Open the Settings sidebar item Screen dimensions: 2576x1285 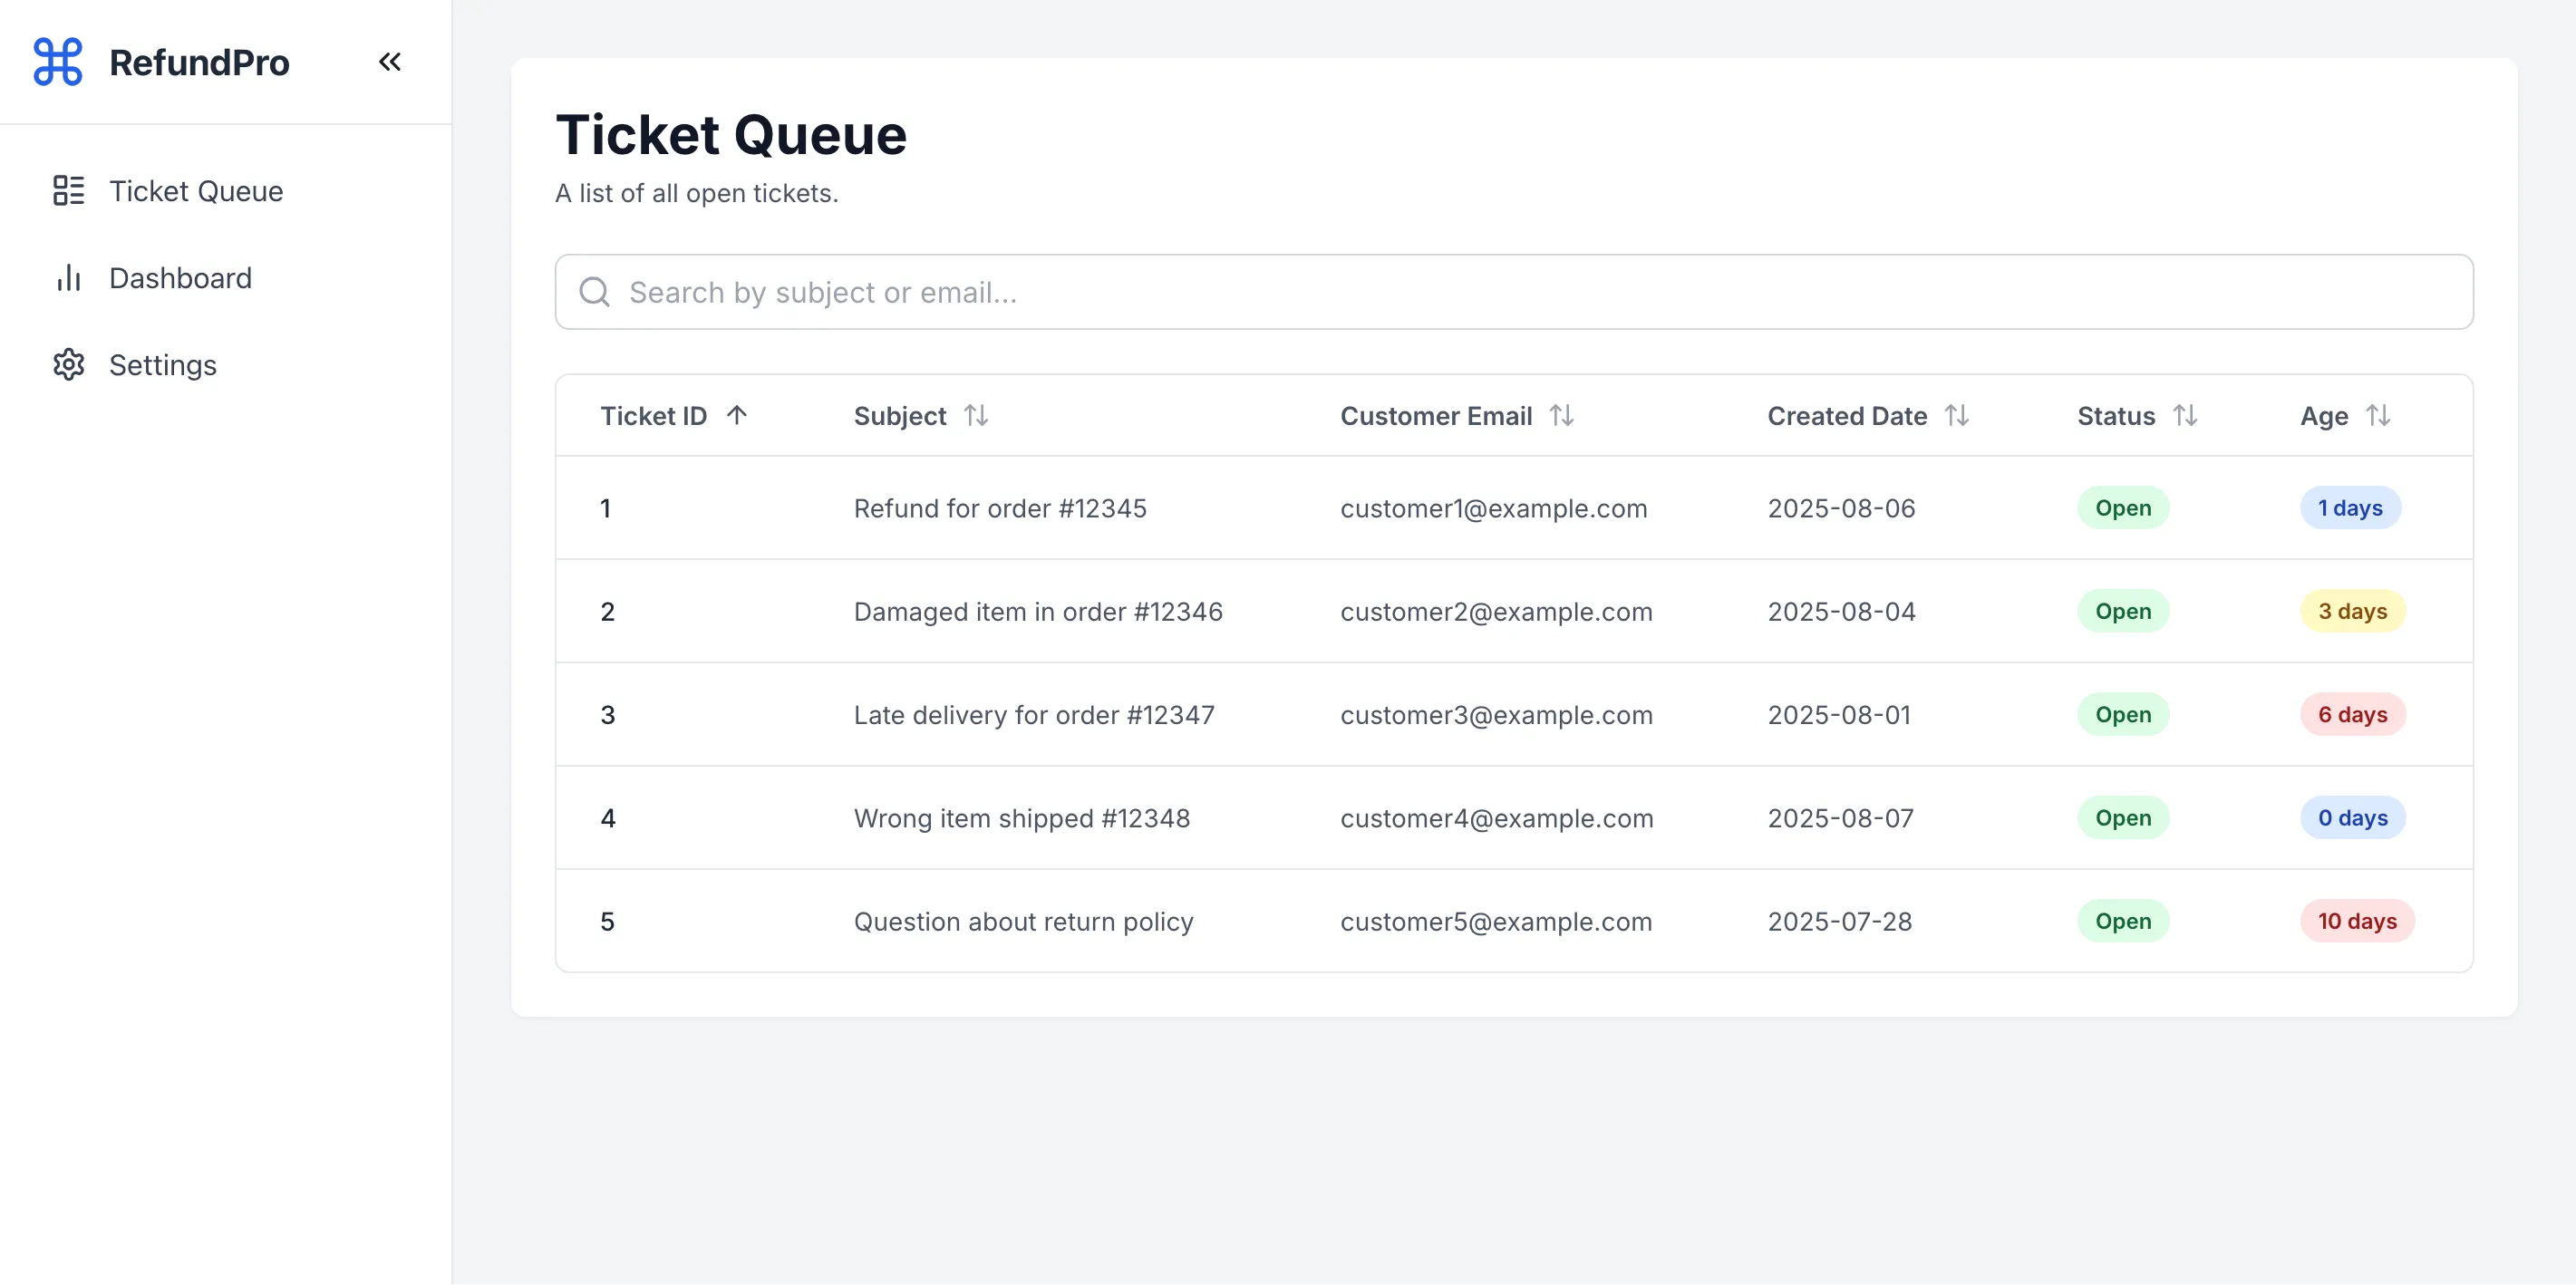pyautogui.click(x=162, y=365)
